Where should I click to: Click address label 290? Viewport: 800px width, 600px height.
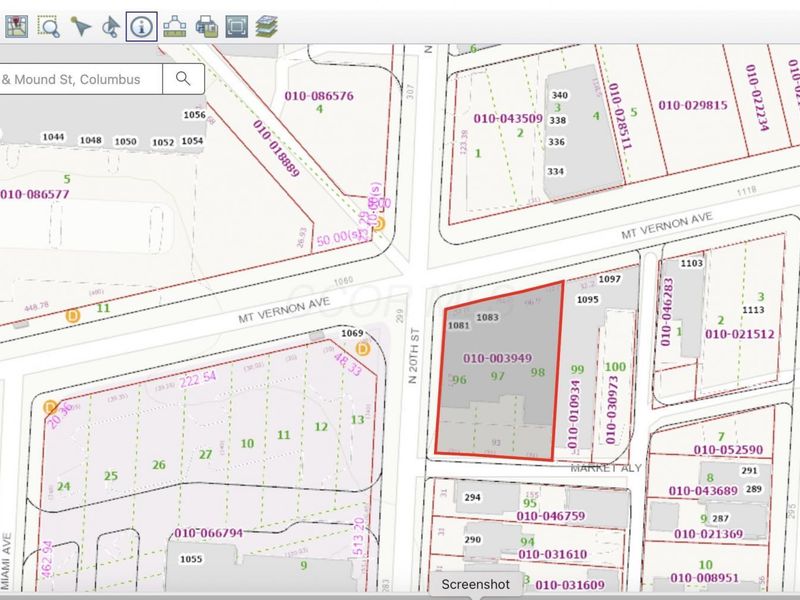pyautogui.click(x=472, y=539)
